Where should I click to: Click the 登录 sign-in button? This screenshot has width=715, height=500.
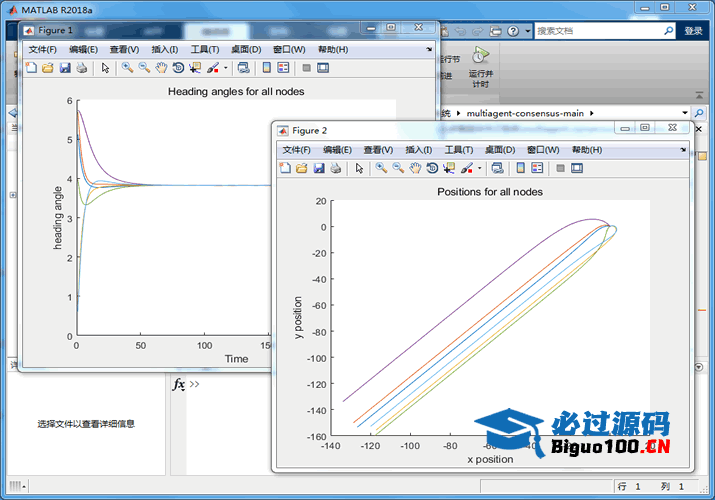tap(693, 31)
